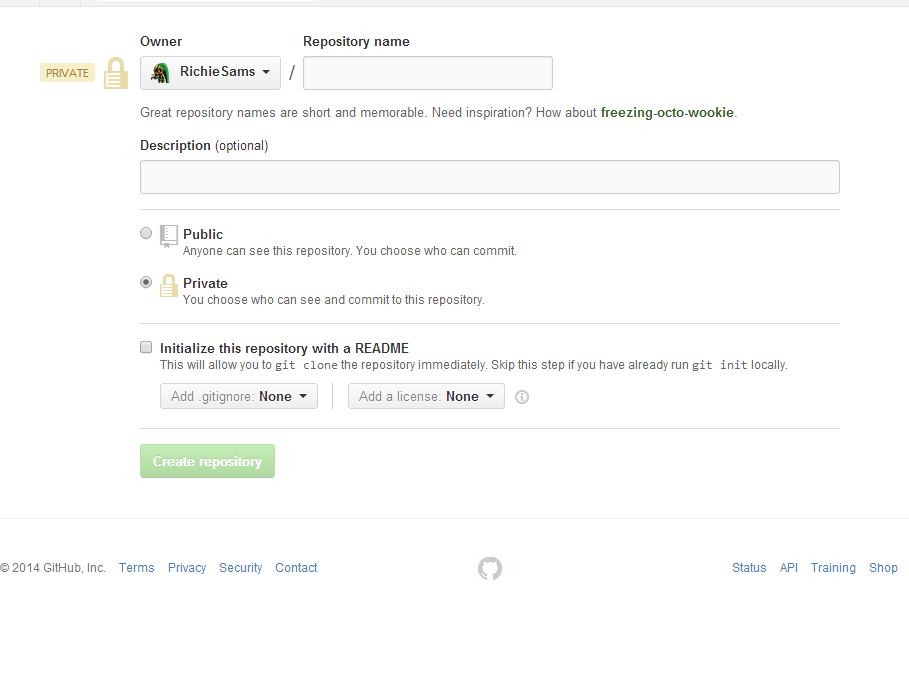
Task: Enable Initialize this repository with a README
Action: coord(146,347)
